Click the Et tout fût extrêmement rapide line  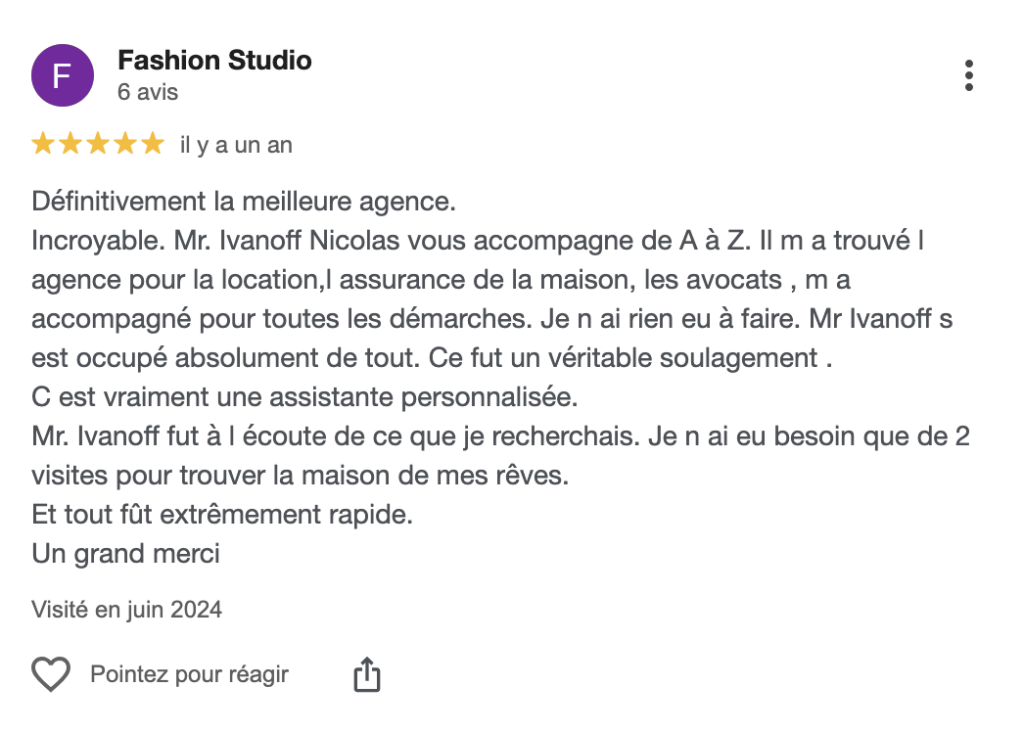(x=222, y=515)
